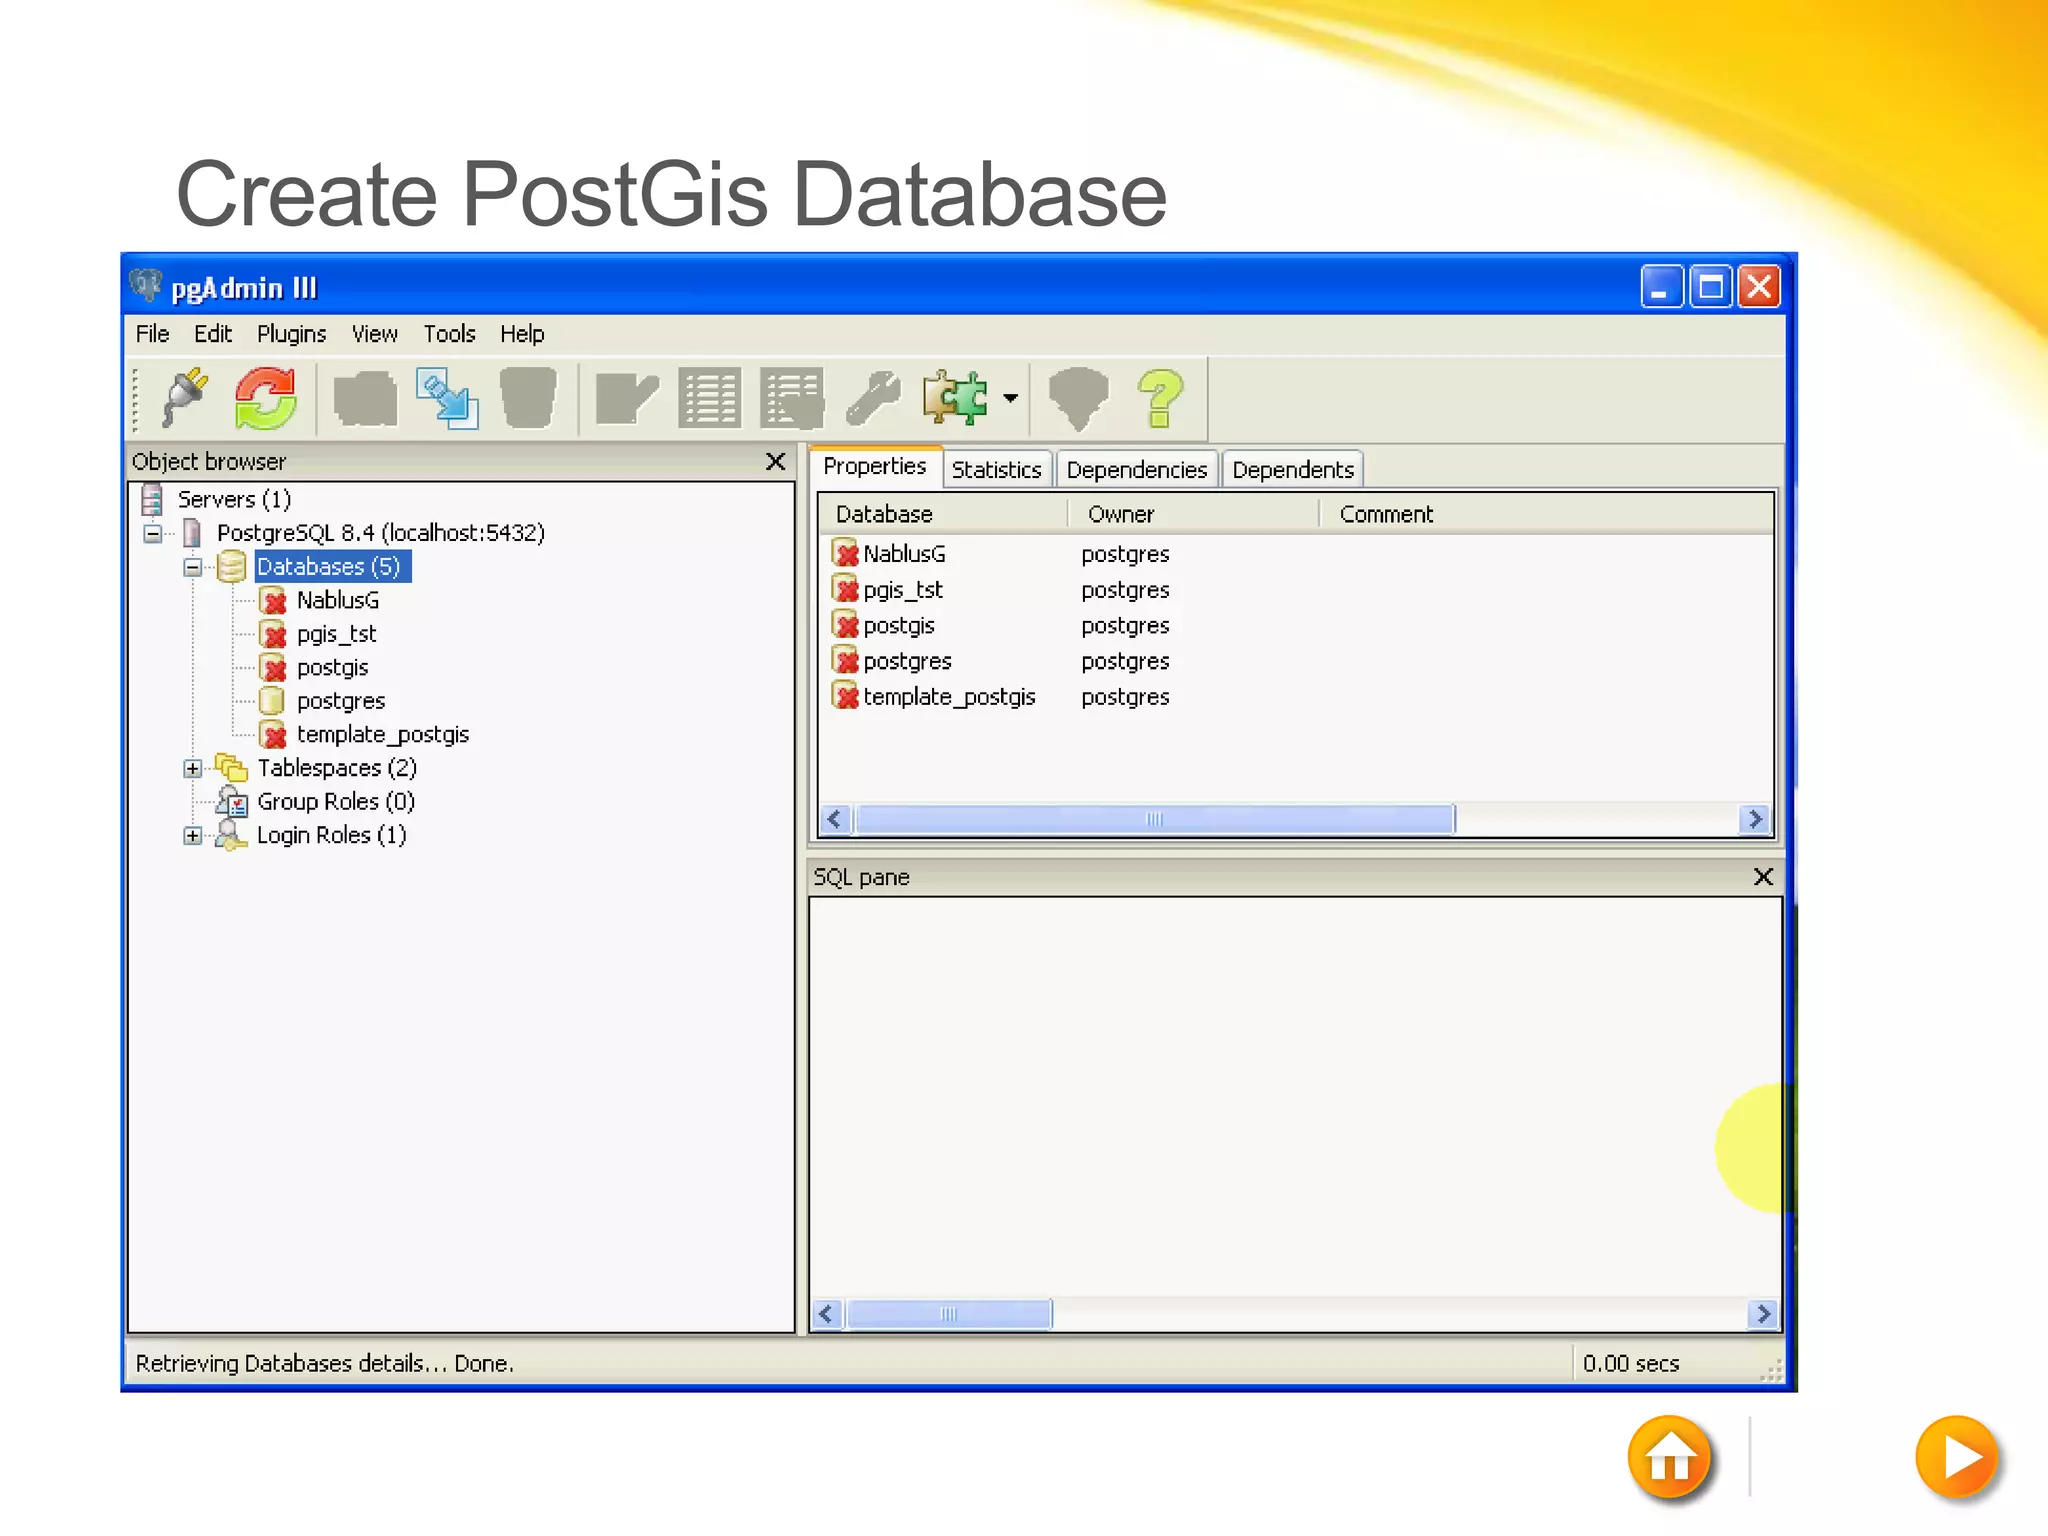Click the postgis row in Properties list

pyautogui.click(x=1295, y=626)
